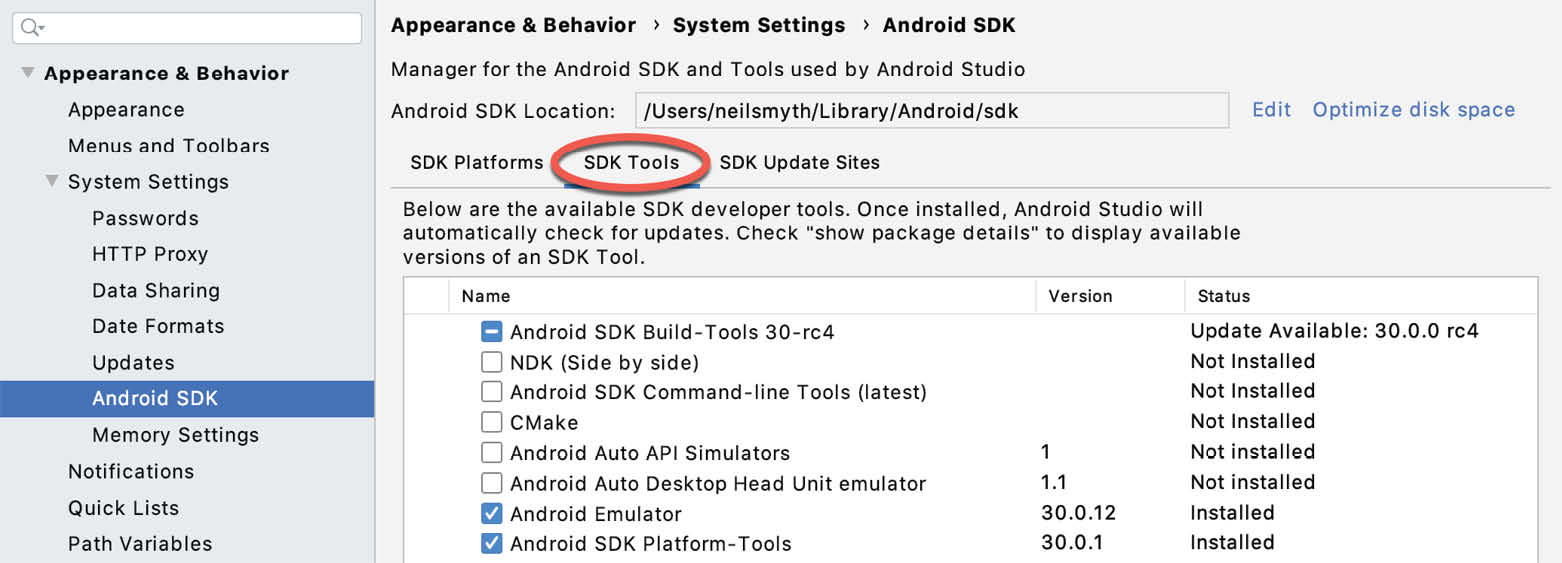Click version 30.0.12 of Android Emulator
This screenshot has height=563, width=1562.
tap(1078, 513)
